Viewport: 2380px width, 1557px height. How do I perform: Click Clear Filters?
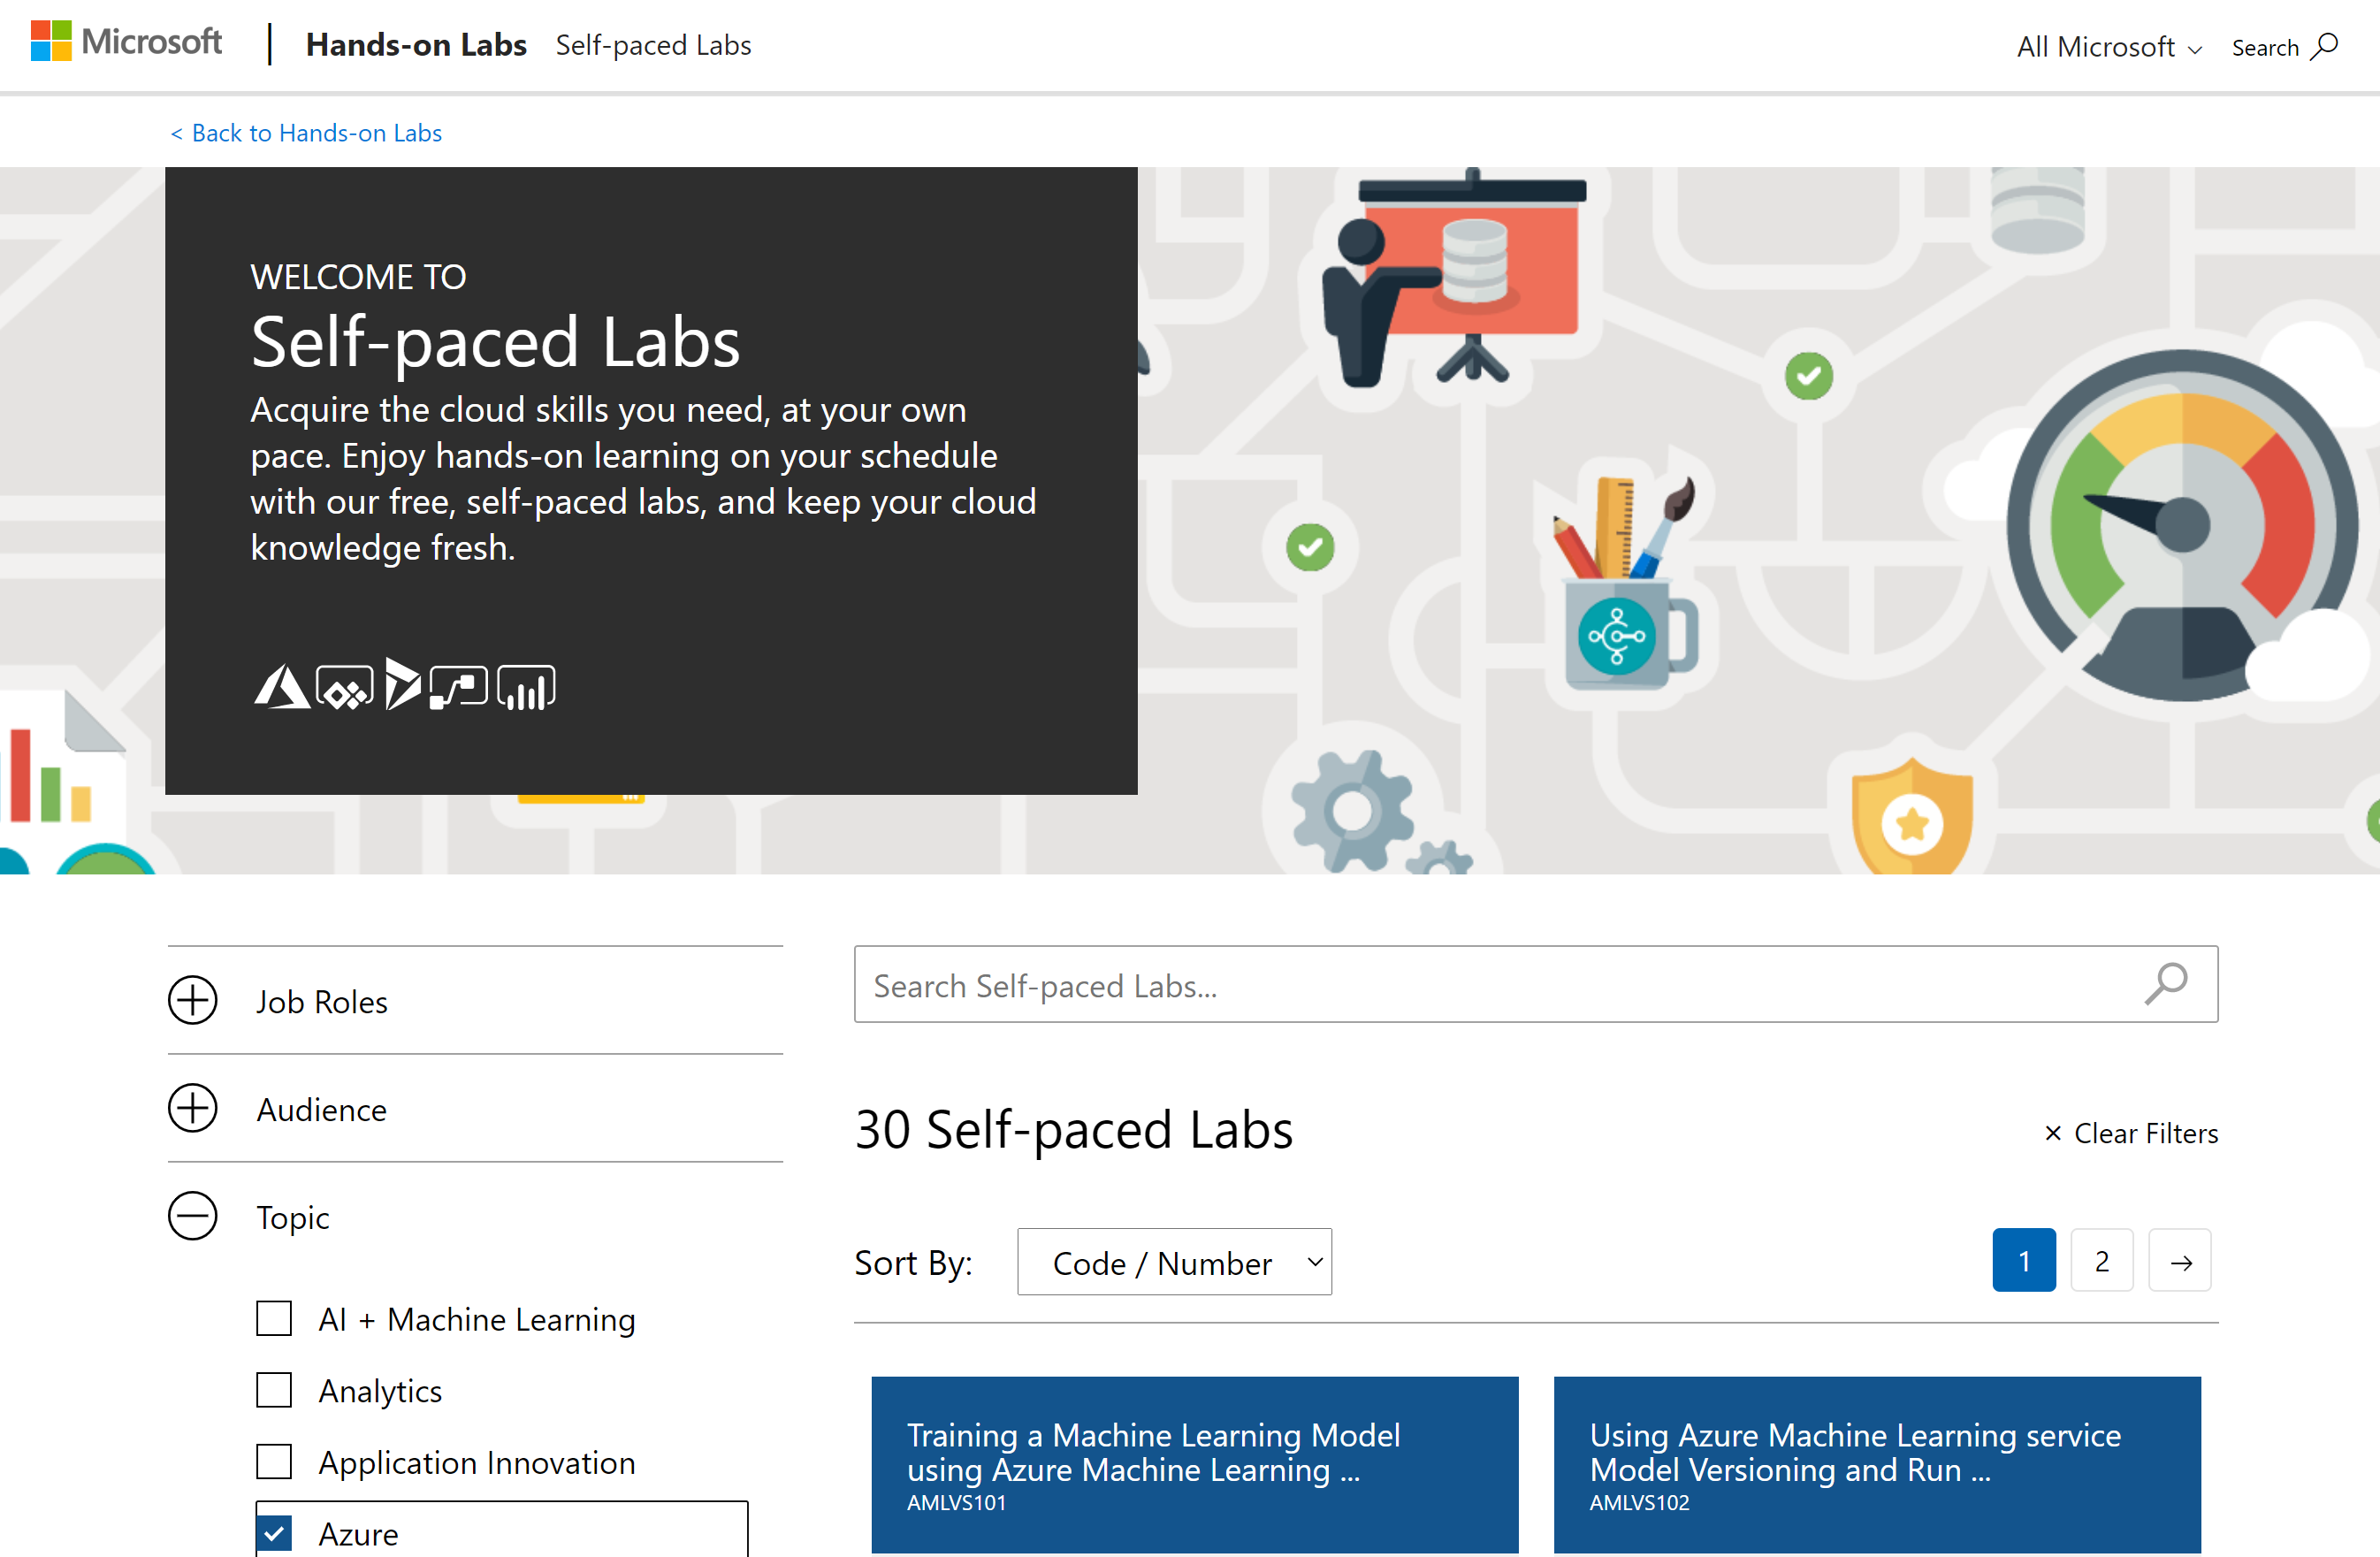click(x=2131, y=1133)
